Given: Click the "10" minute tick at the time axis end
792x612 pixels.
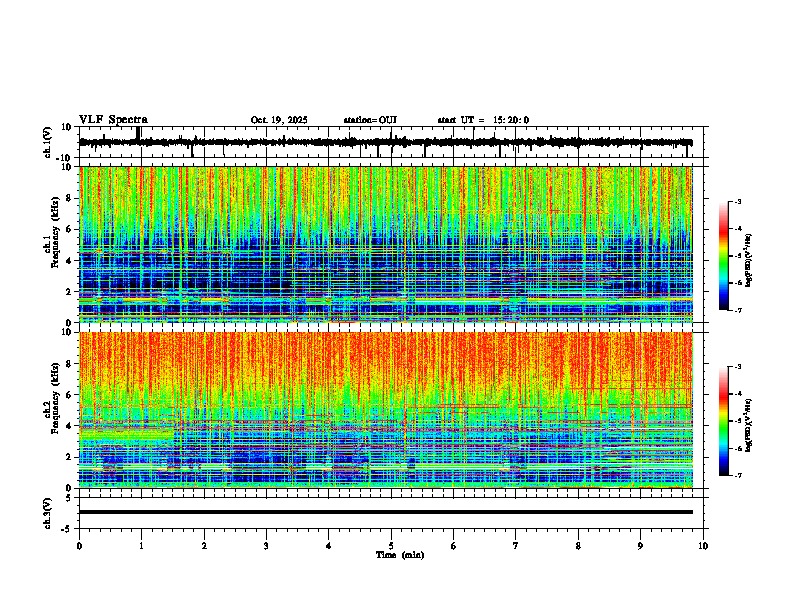Looking at the screenshot, I should pos(703,546).
